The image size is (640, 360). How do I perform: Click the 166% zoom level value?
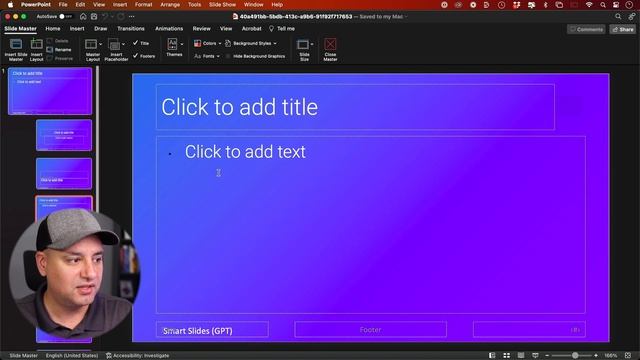[611, 356]
